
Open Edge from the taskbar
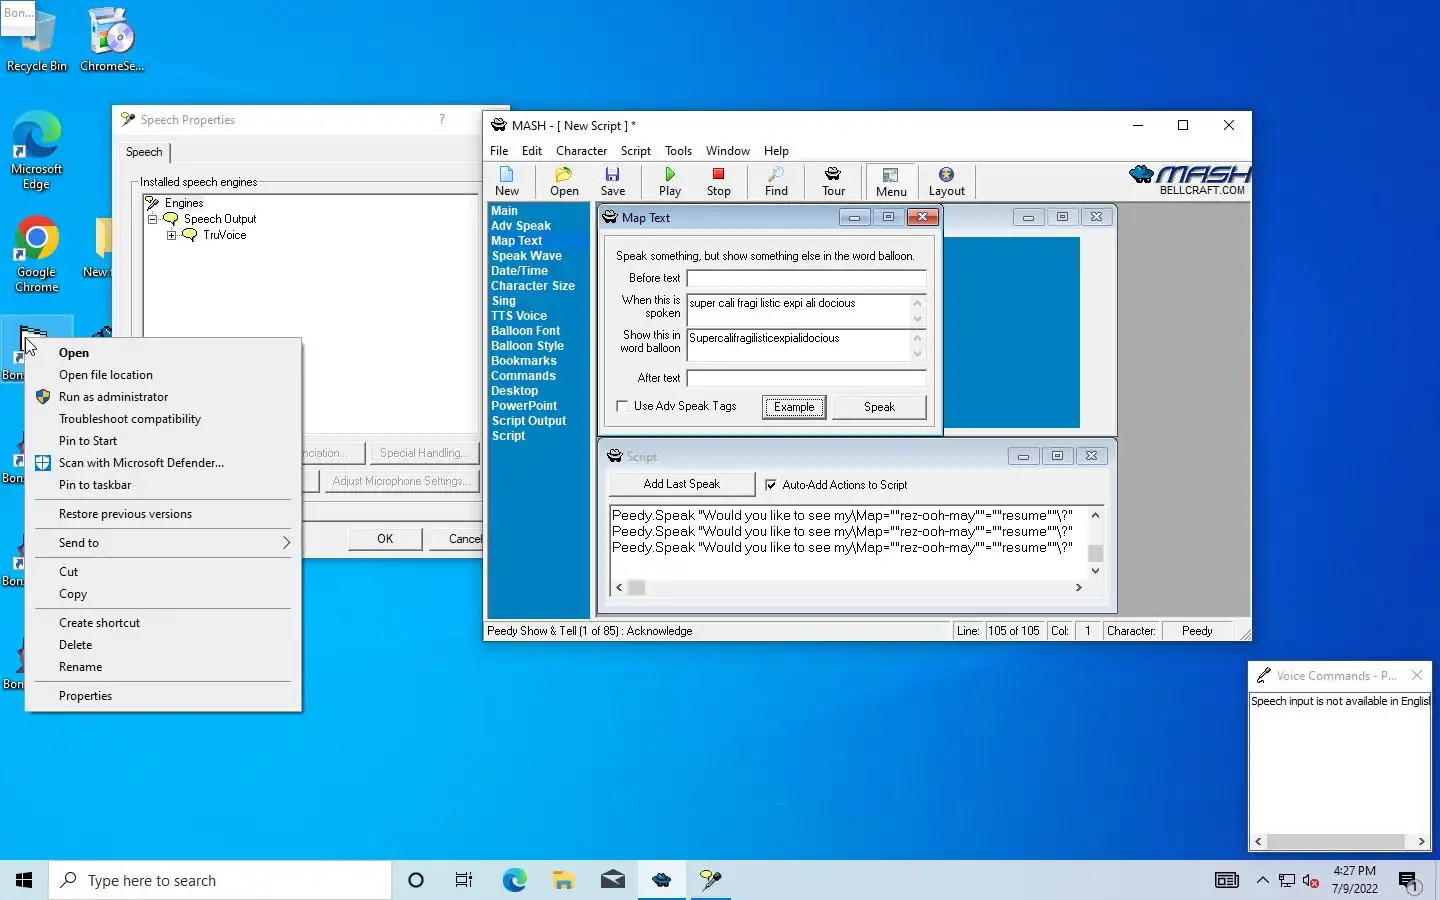514,880
